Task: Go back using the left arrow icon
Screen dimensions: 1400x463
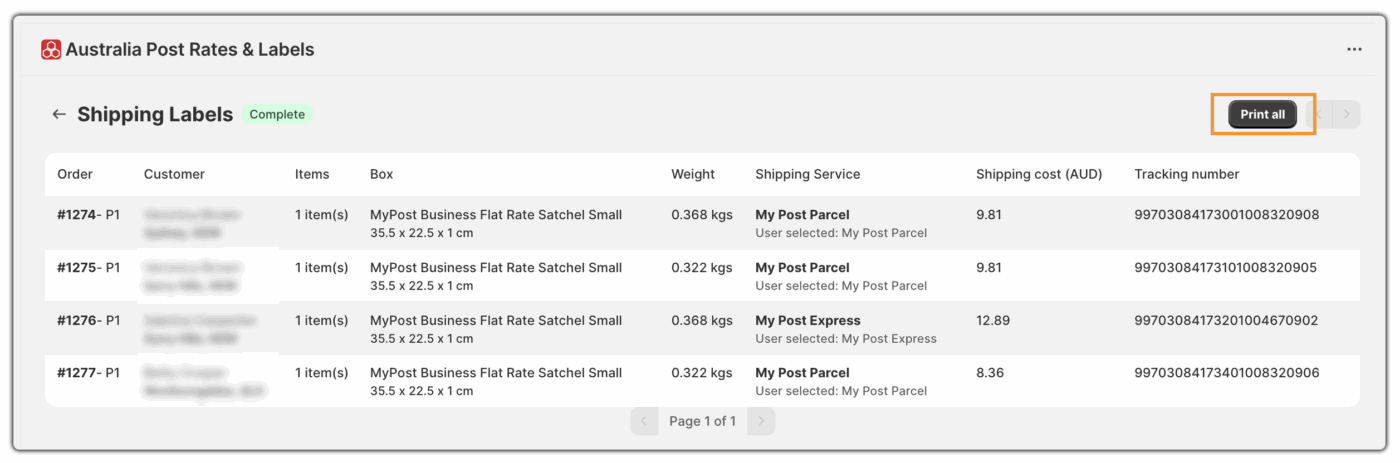Action: point(59,114)
